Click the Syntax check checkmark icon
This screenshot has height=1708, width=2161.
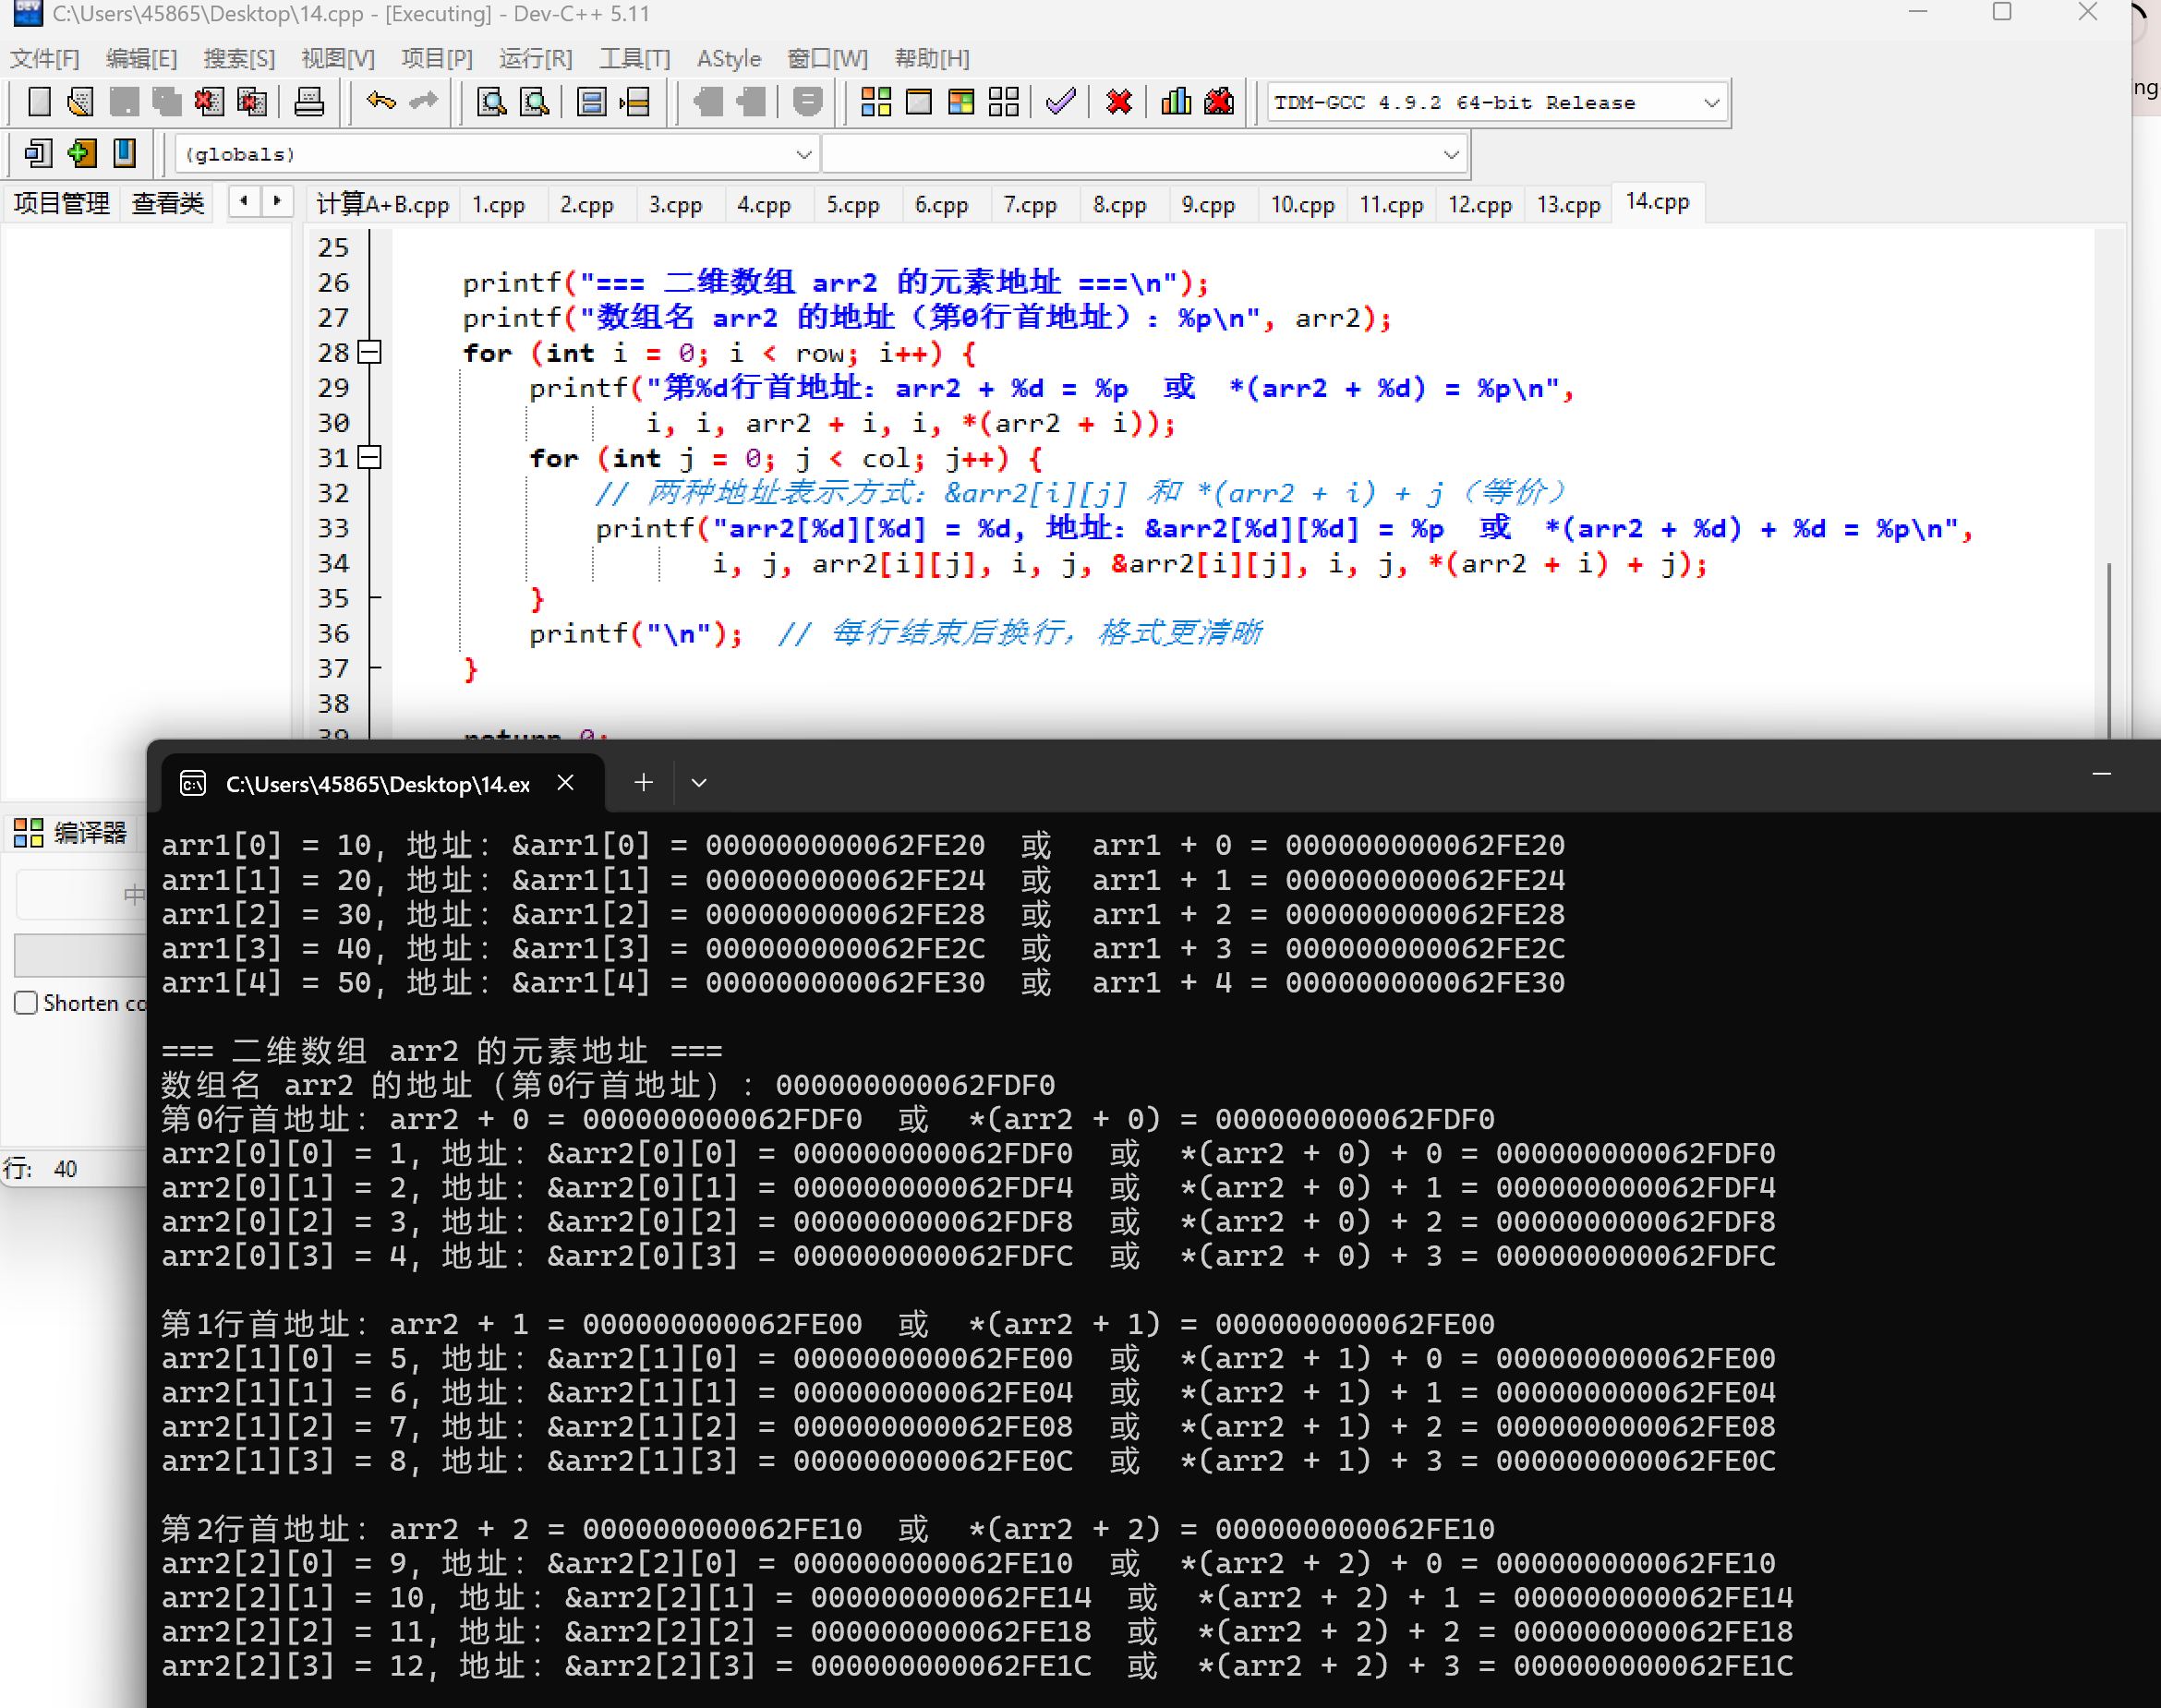coord(1060,102)
